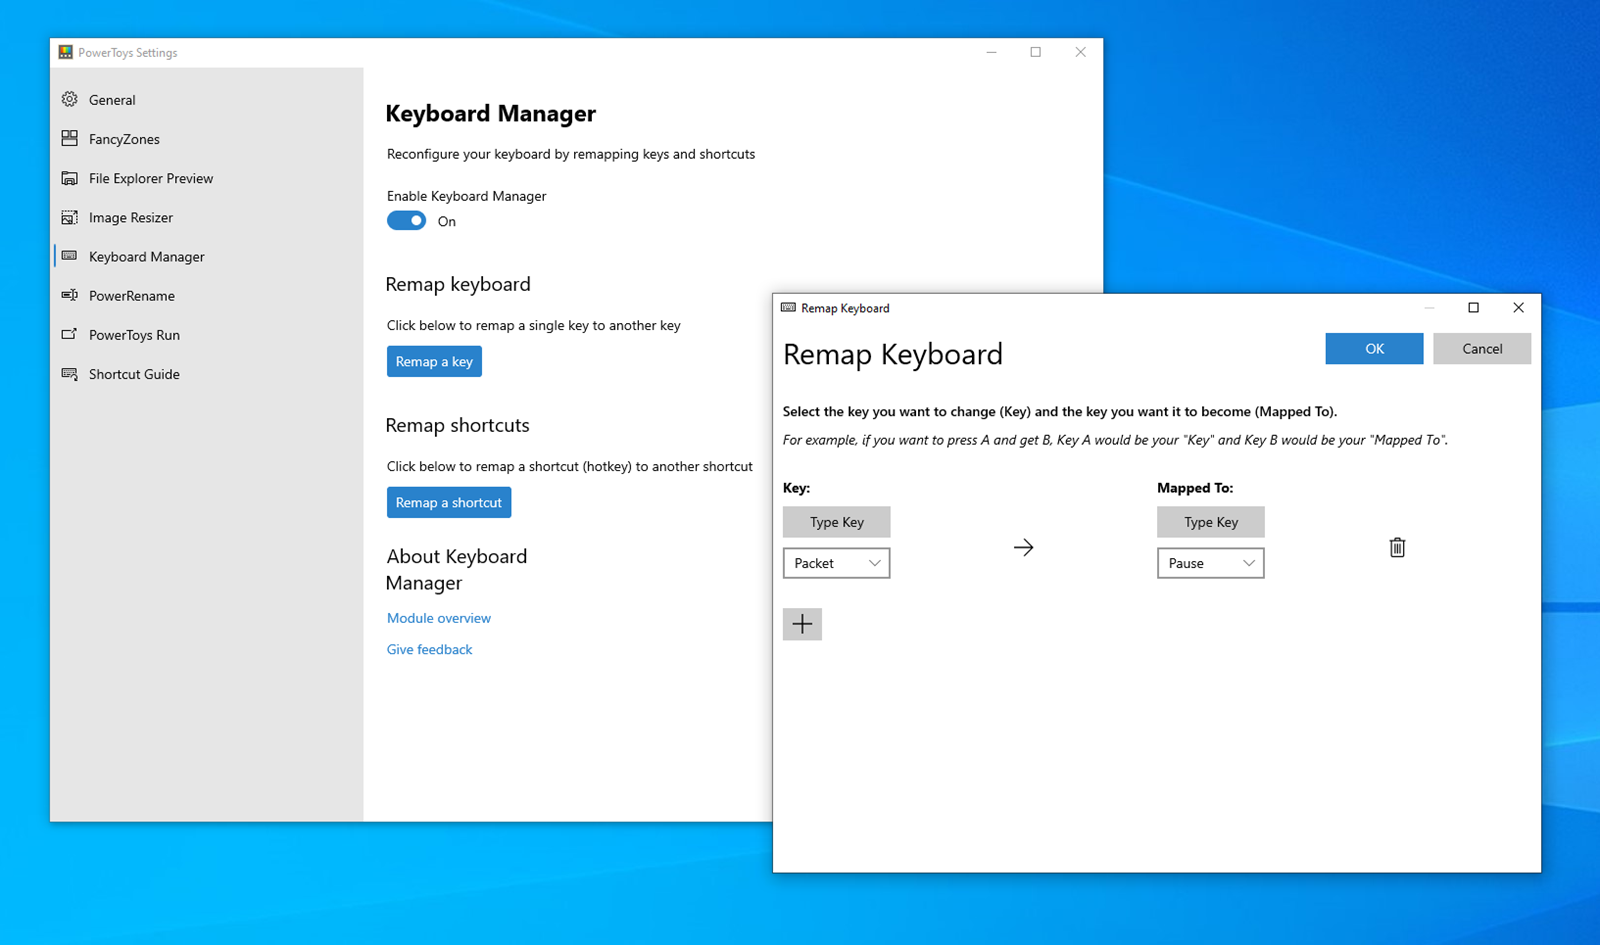The height and width of the screenshot is (945, 1600).
Task: Click the PowerRename icon in sidebar
Action: (69, 295)
